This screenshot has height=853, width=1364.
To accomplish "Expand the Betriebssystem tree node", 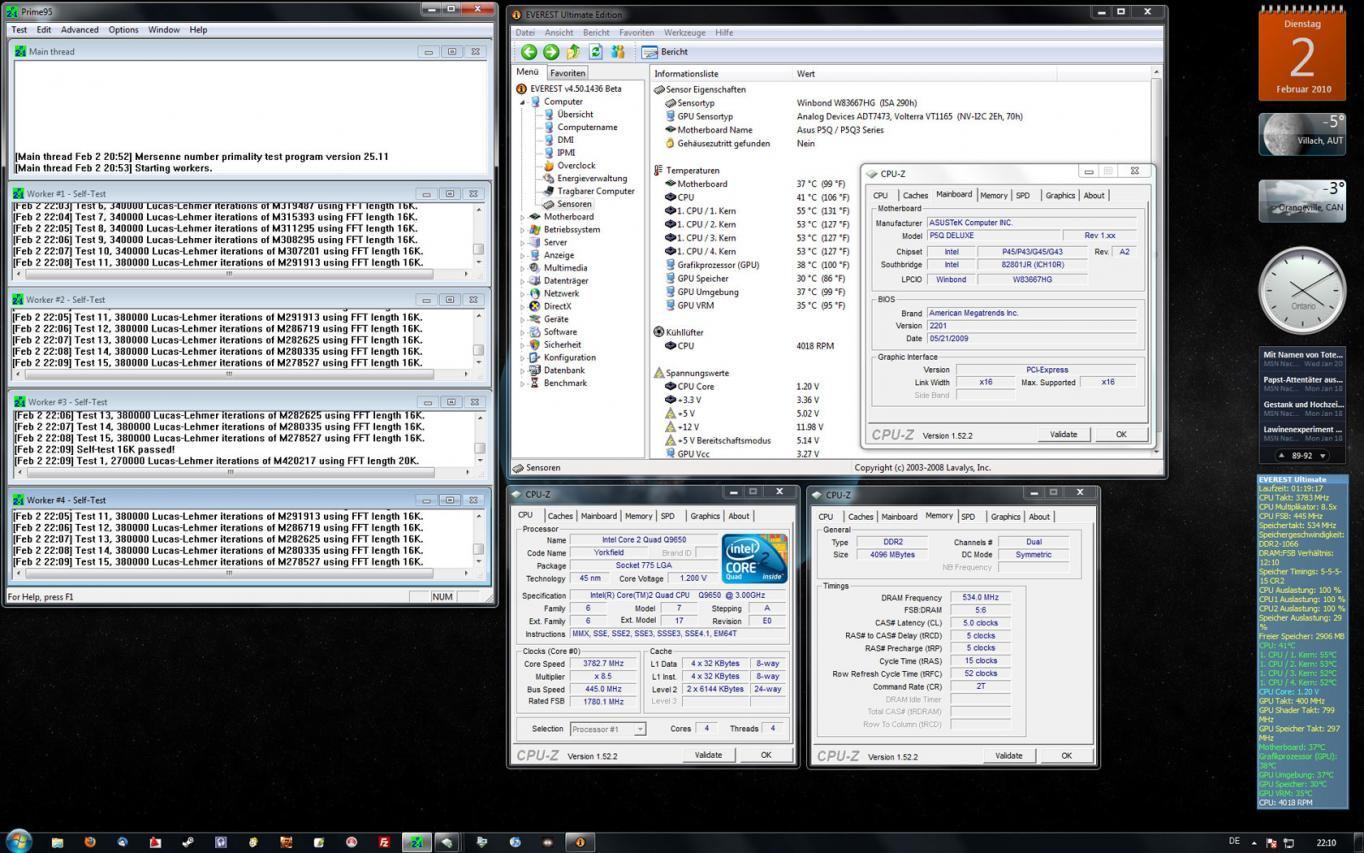I will click(x=522, y=230).
